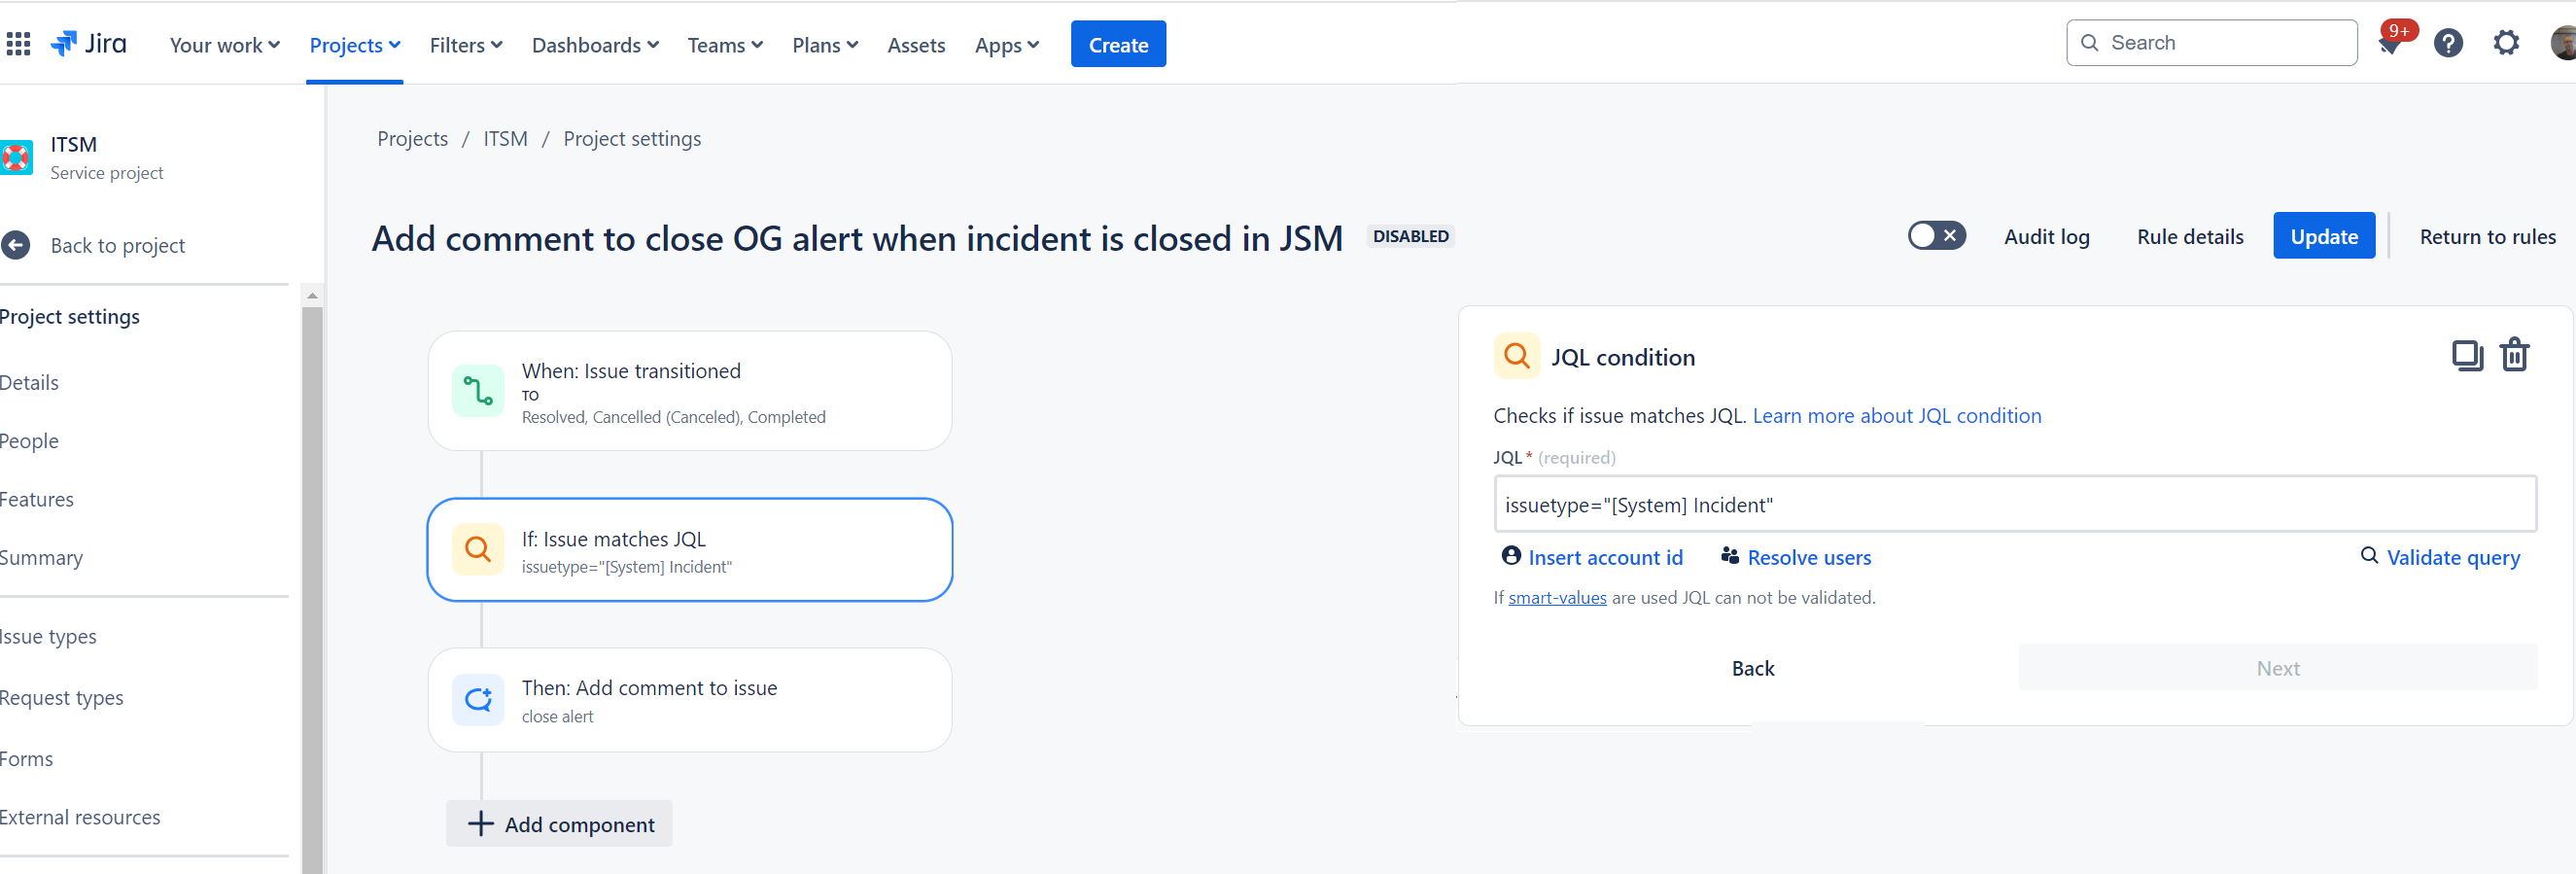Click Projects in the breadcrumb

coord(412,139)
